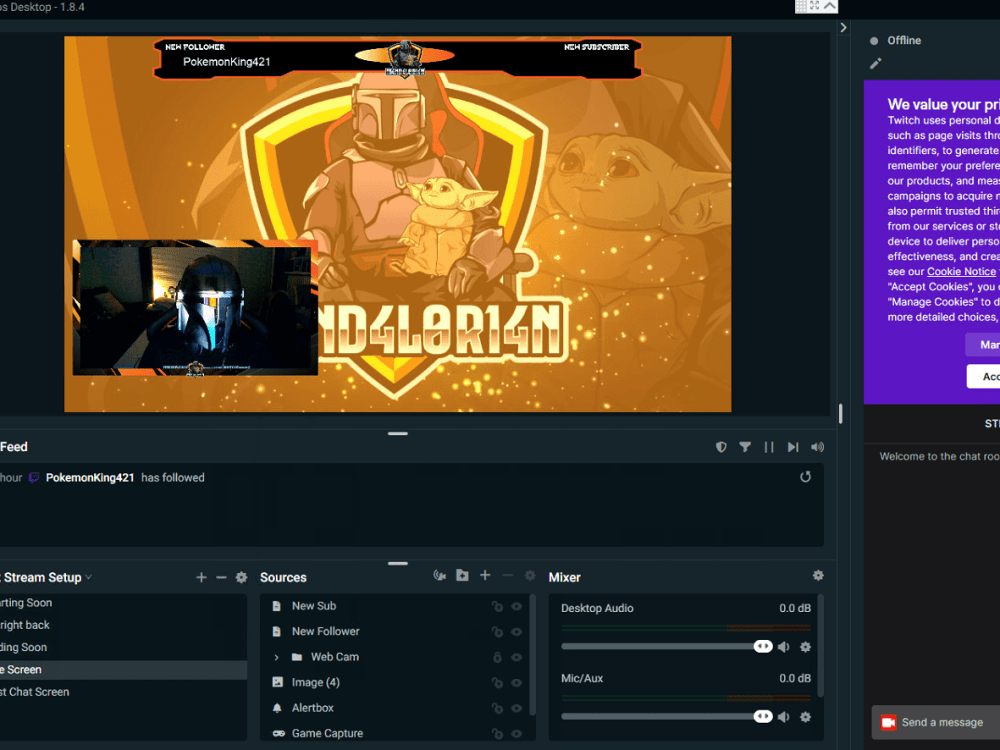Image resolution: width=1000 pixels, height=750 pixels.
Task: Hide the Web Cam folder
Action: coord(517,658)
